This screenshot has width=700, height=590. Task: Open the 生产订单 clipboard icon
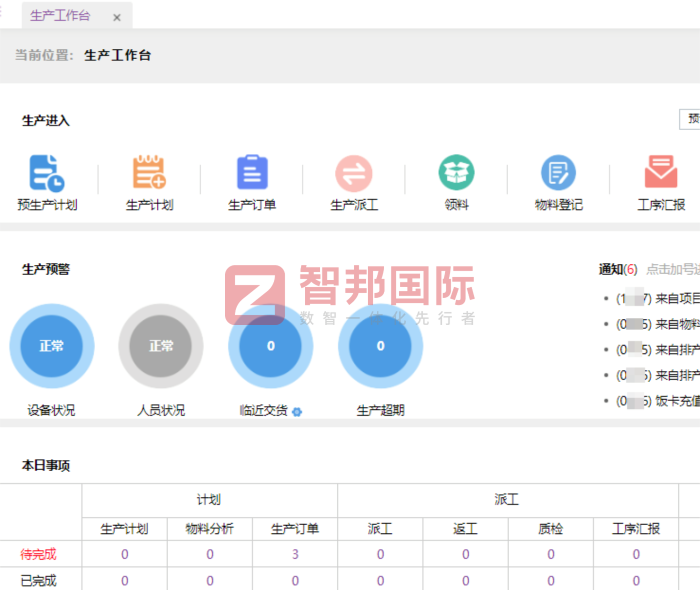pos(252,172)
